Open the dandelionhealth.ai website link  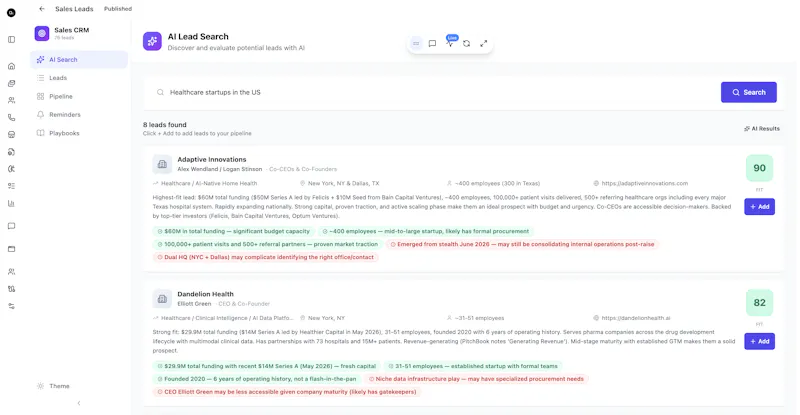pos(636,318)
